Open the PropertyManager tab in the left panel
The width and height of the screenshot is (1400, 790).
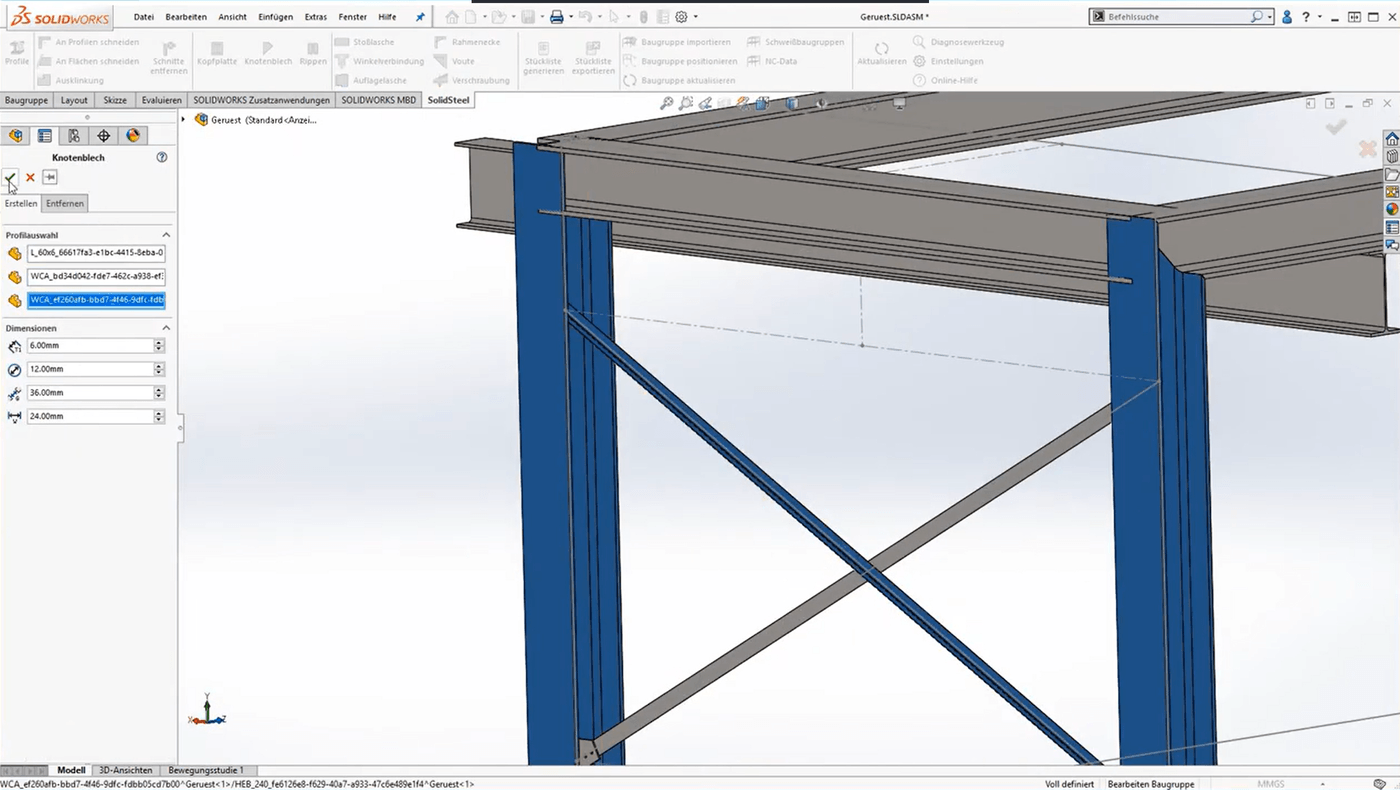tap(44, 135)
